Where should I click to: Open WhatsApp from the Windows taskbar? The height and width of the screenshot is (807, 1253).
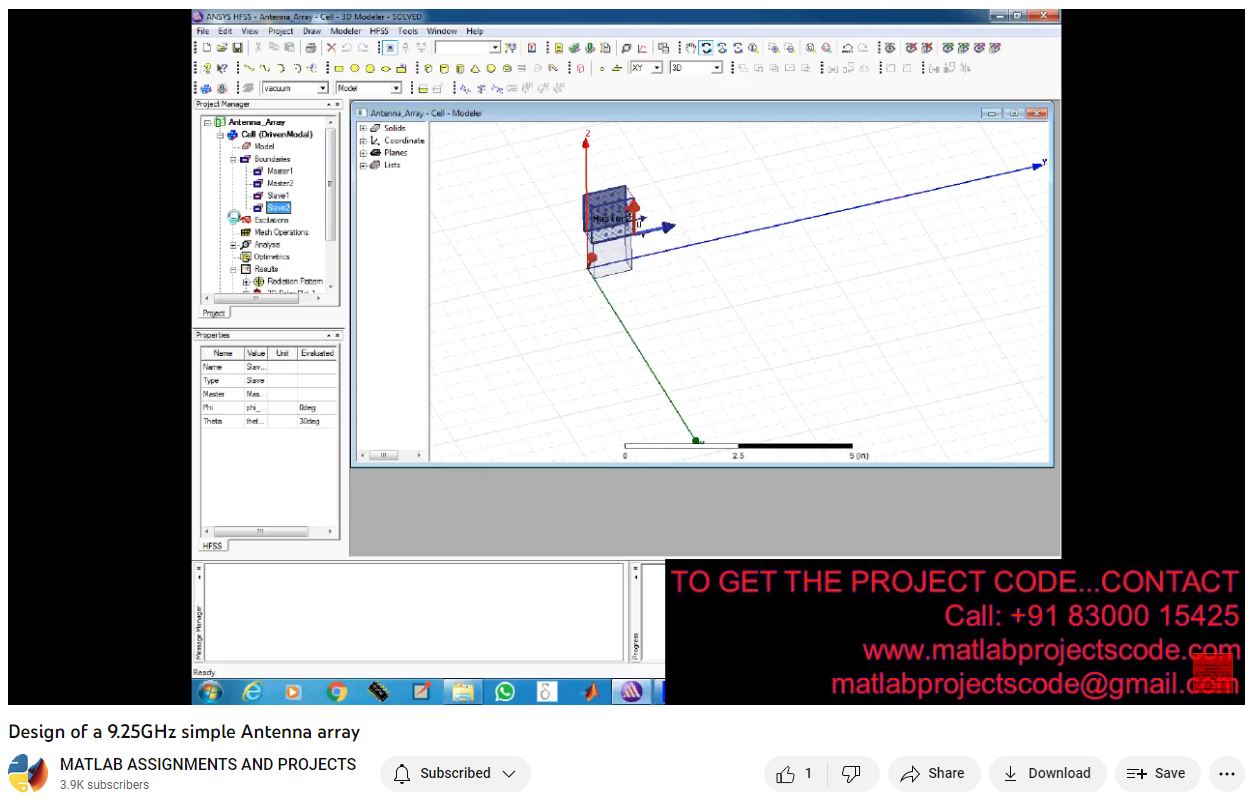[505, 691]
